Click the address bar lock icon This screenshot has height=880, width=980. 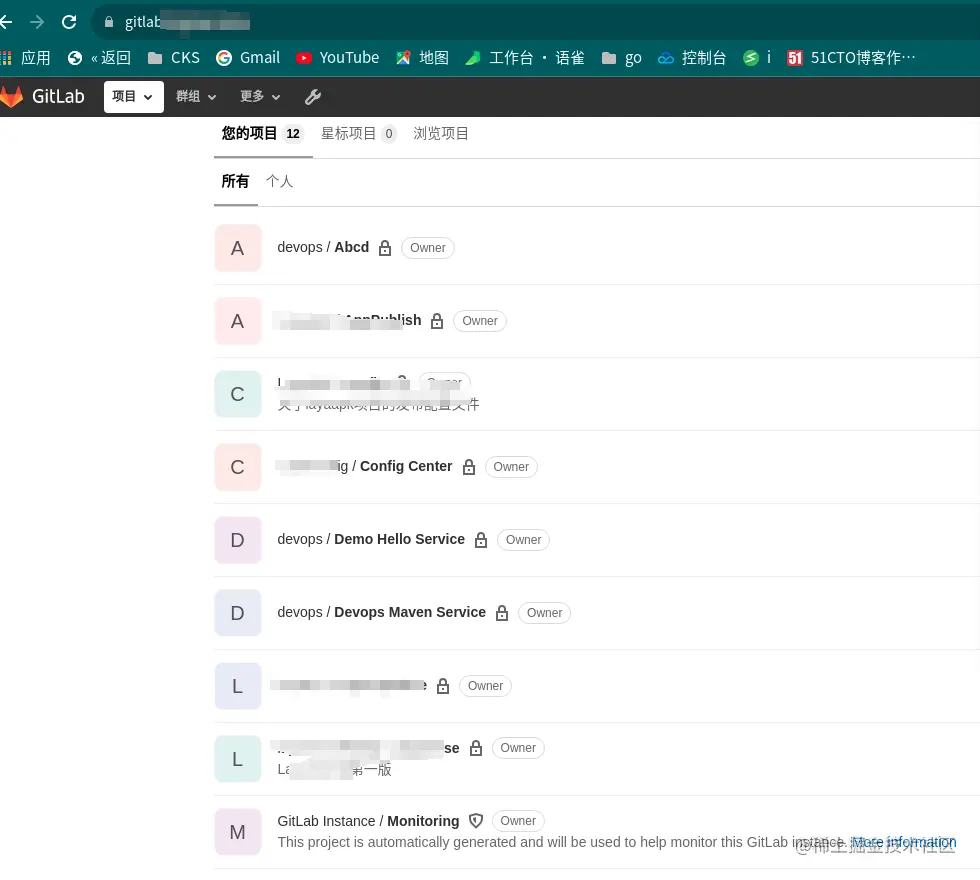pos(109,22)
